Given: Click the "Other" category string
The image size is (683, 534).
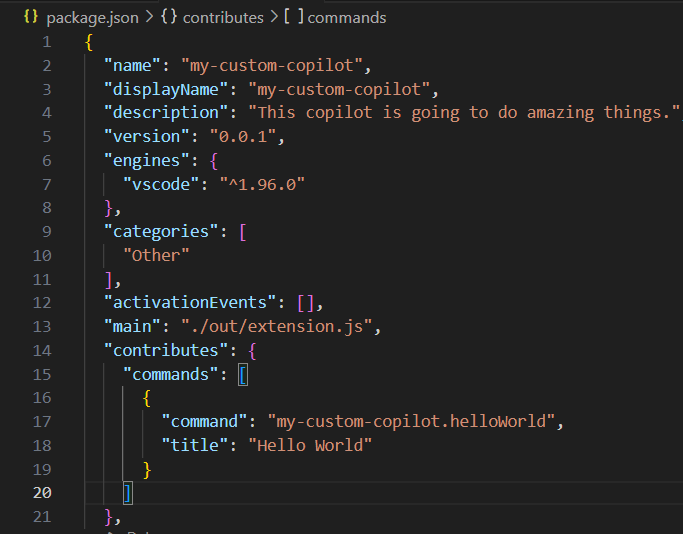Looking at the screenshot, I should (155, 255).
